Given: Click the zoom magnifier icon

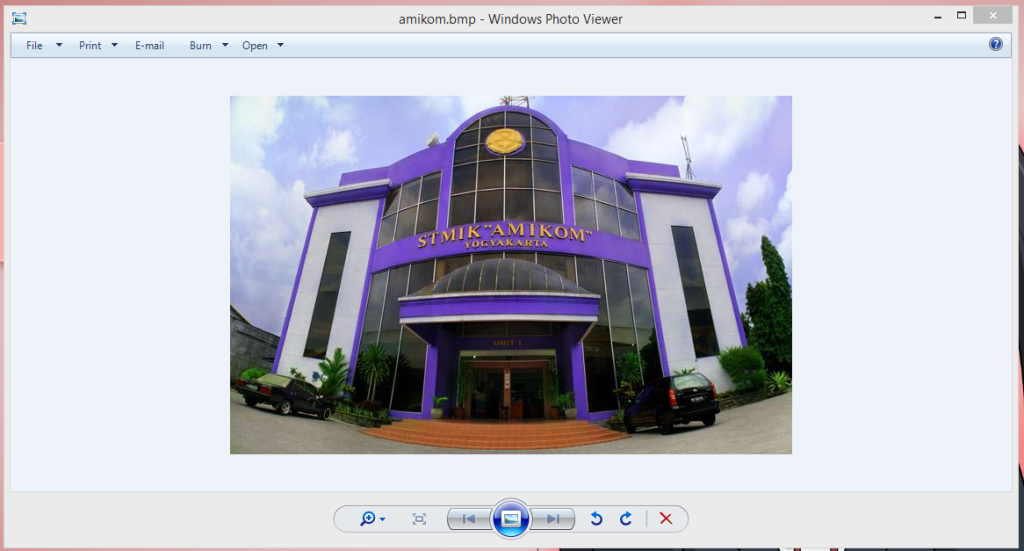Looking at the screenshot, I should click(x=368, y=518).
